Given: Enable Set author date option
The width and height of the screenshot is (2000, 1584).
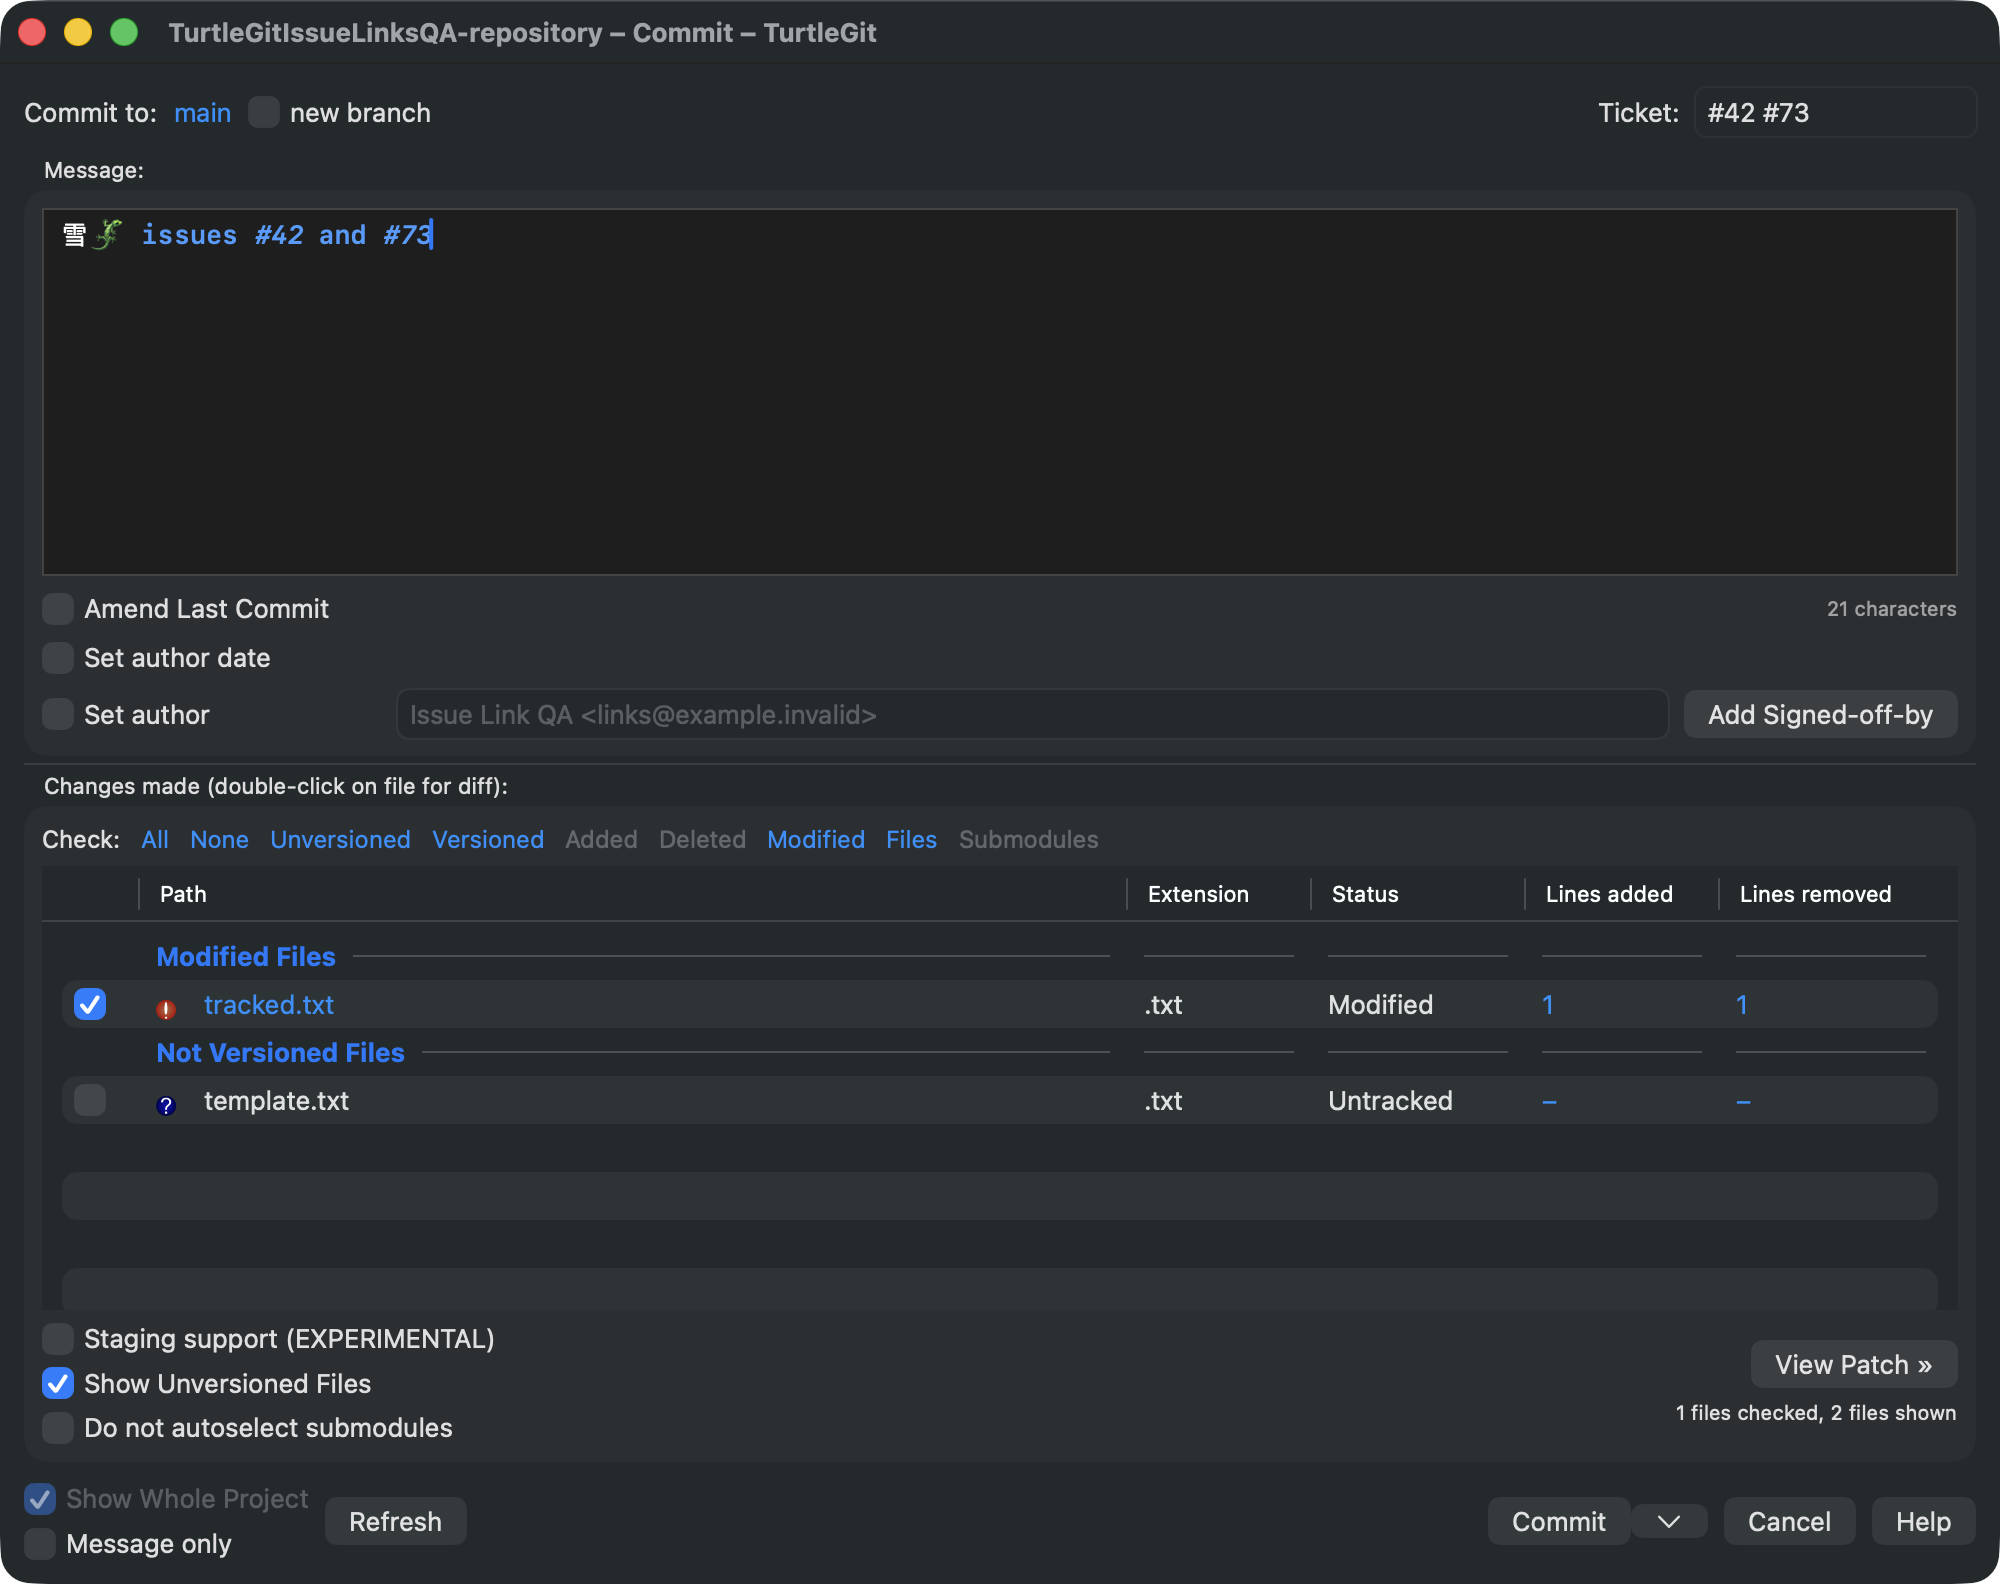Looking at the screenshot, I should (x=58, y=658).
